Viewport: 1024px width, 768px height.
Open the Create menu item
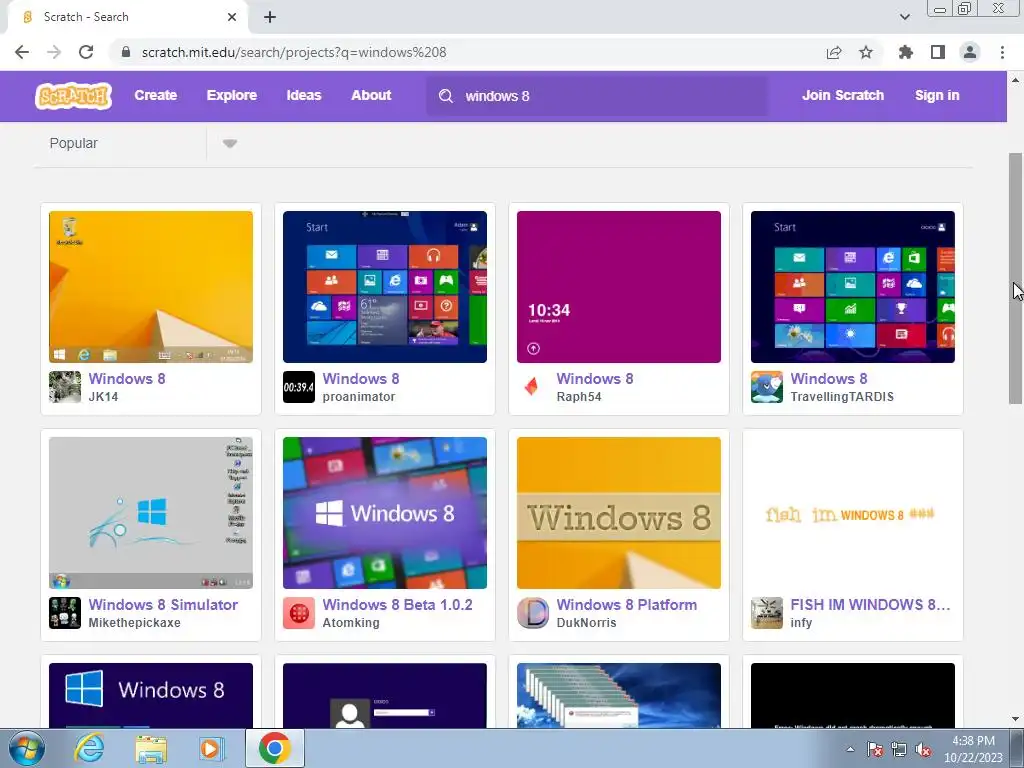[x=155, y=95]
